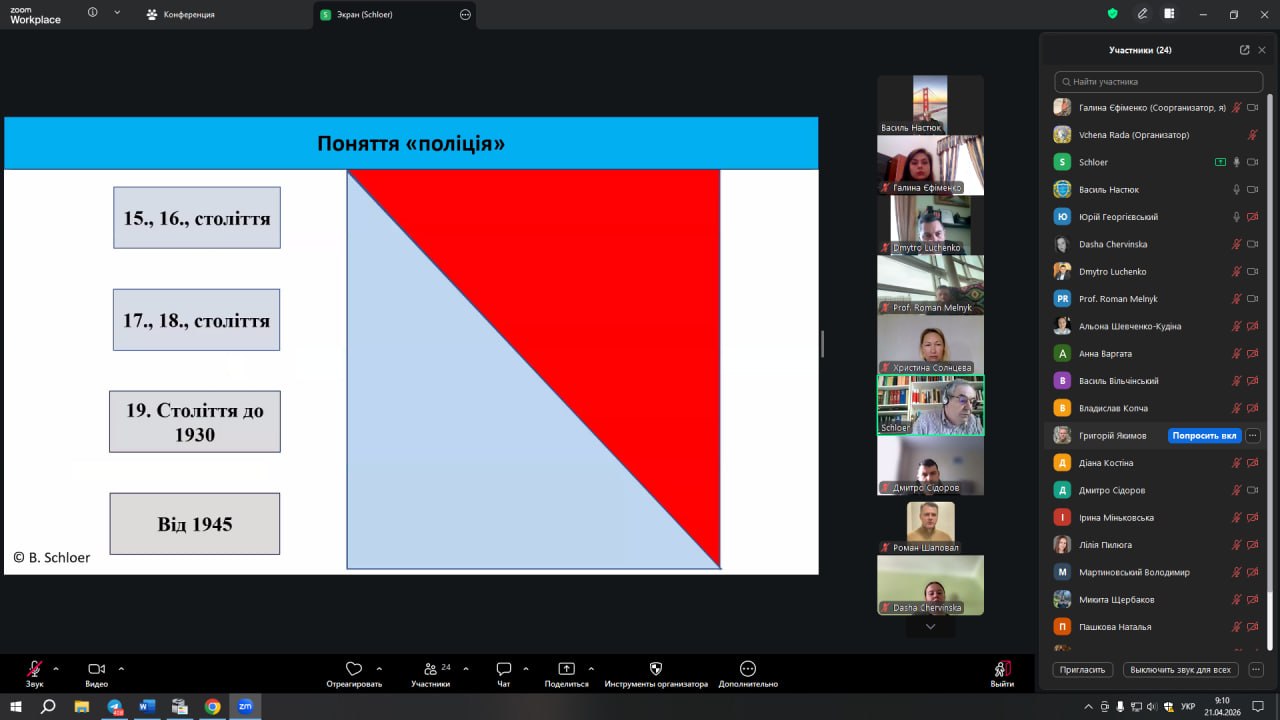Select the Экран (Schloer) tab
The width and height of the screenshot is (1280, 720).
(x=385, y=15)
